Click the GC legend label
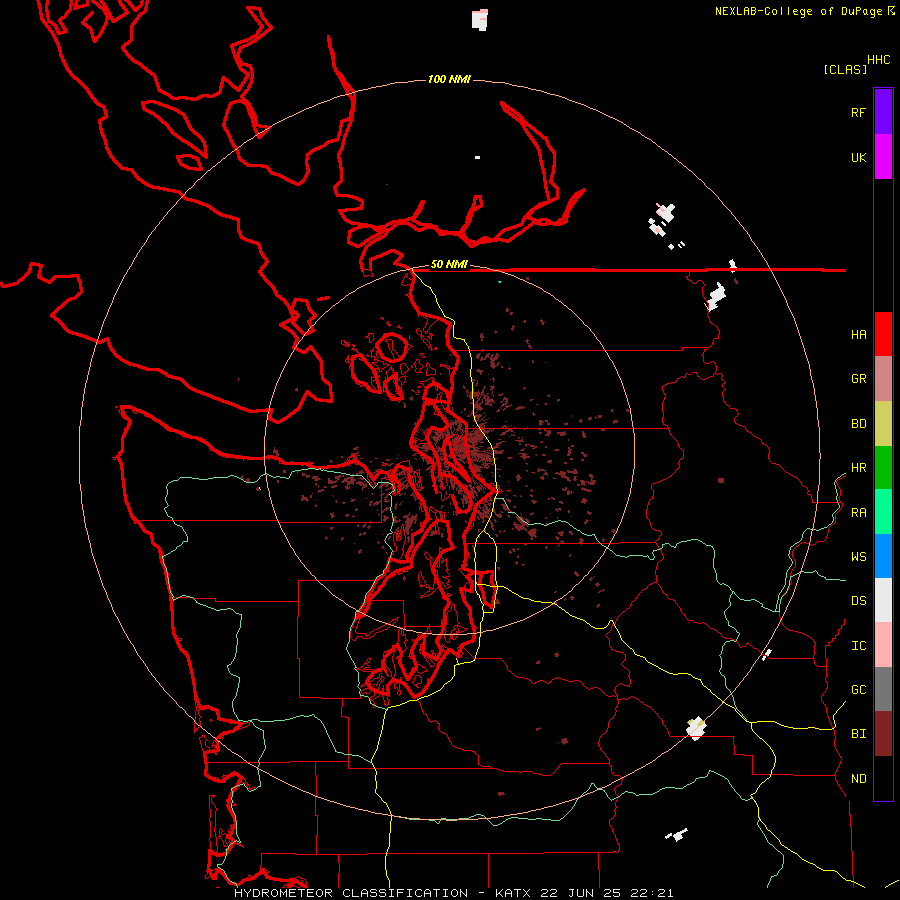The height and width of the screenshot is (900, 900). [858, 689]
